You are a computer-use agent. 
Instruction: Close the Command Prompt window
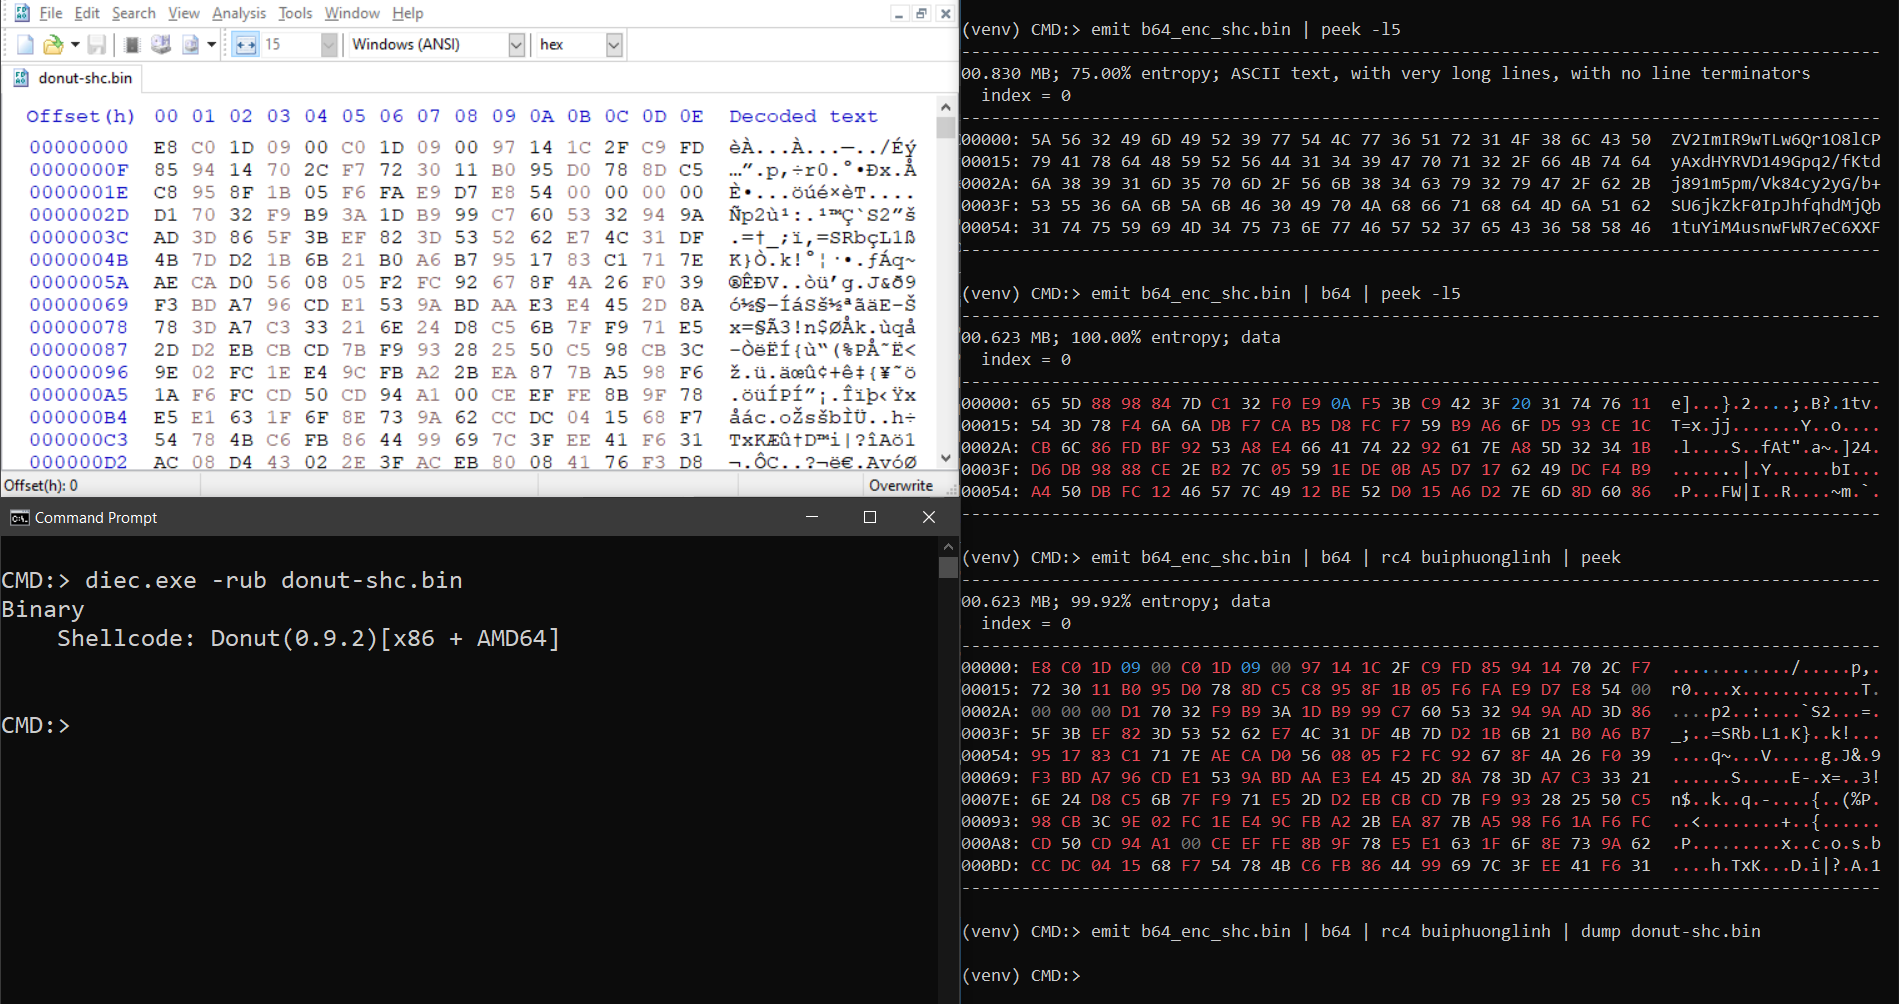(x=929, y=517)
